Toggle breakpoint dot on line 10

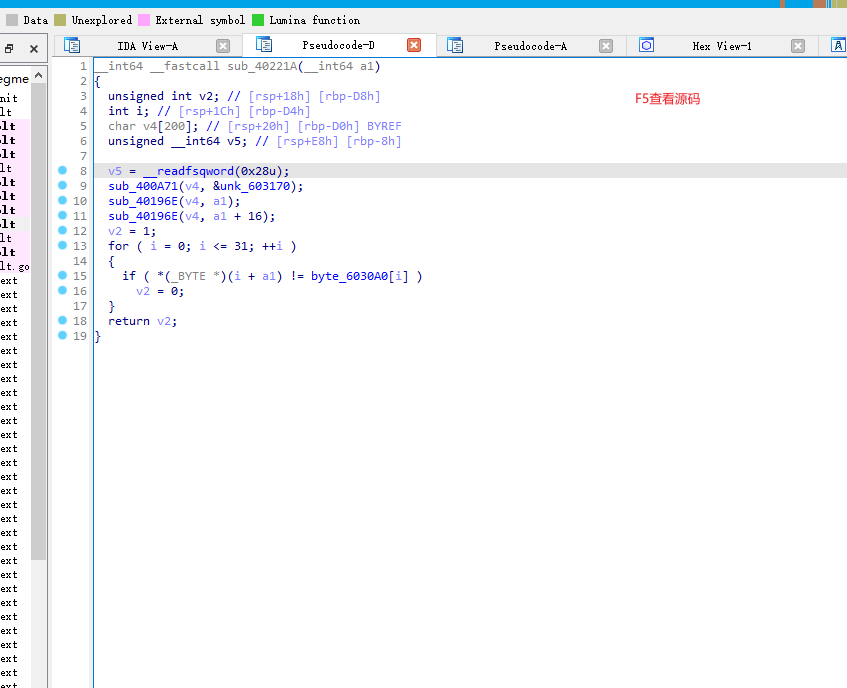63,200
